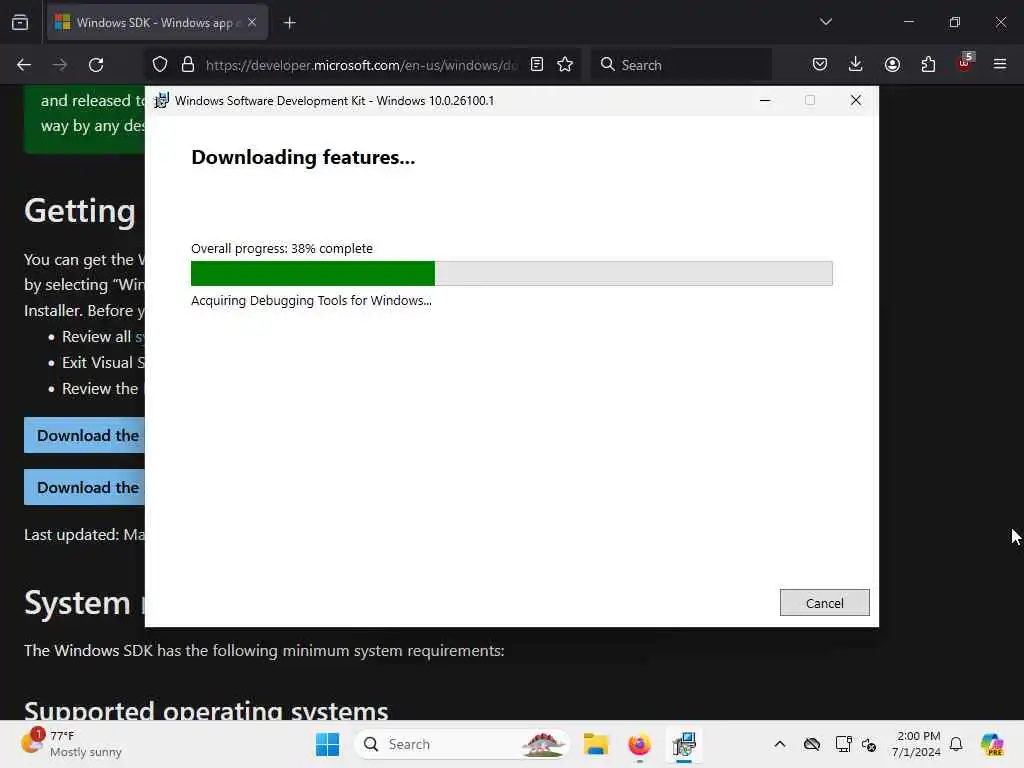Viewport: 1024px width, 768px height.
Task: Close the Windows Software Development Kit dialog
Action: [856, 101]
